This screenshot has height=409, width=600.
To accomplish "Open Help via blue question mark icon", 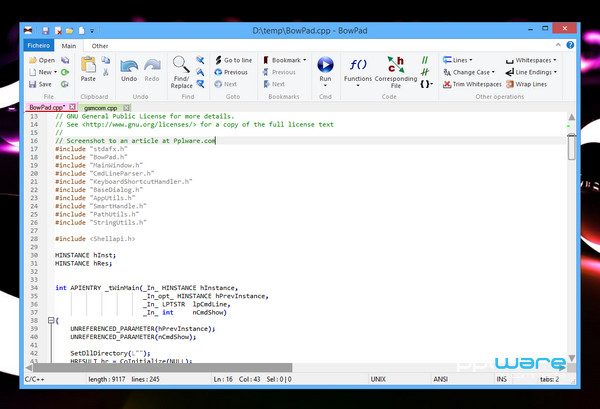I will [570, 45].
